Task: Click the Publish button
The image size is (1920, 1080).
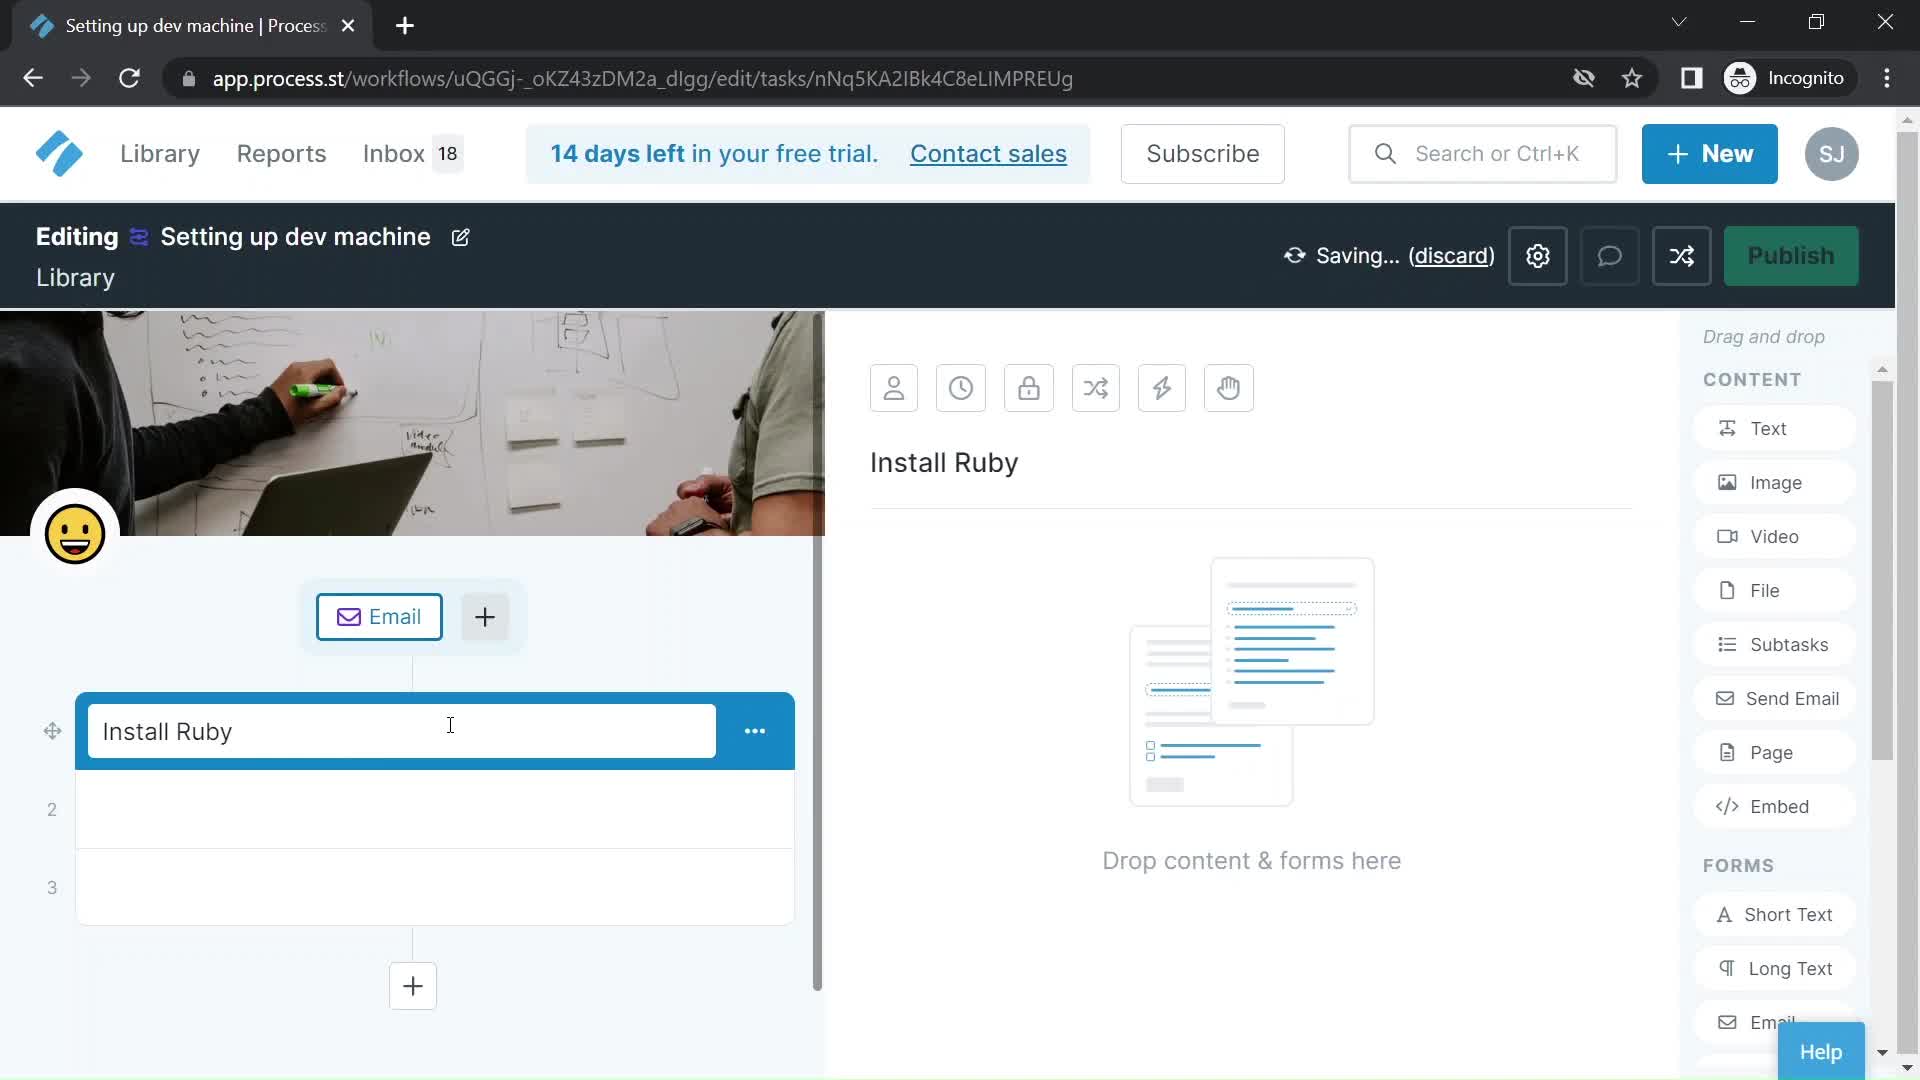Action: point(1791,255)
